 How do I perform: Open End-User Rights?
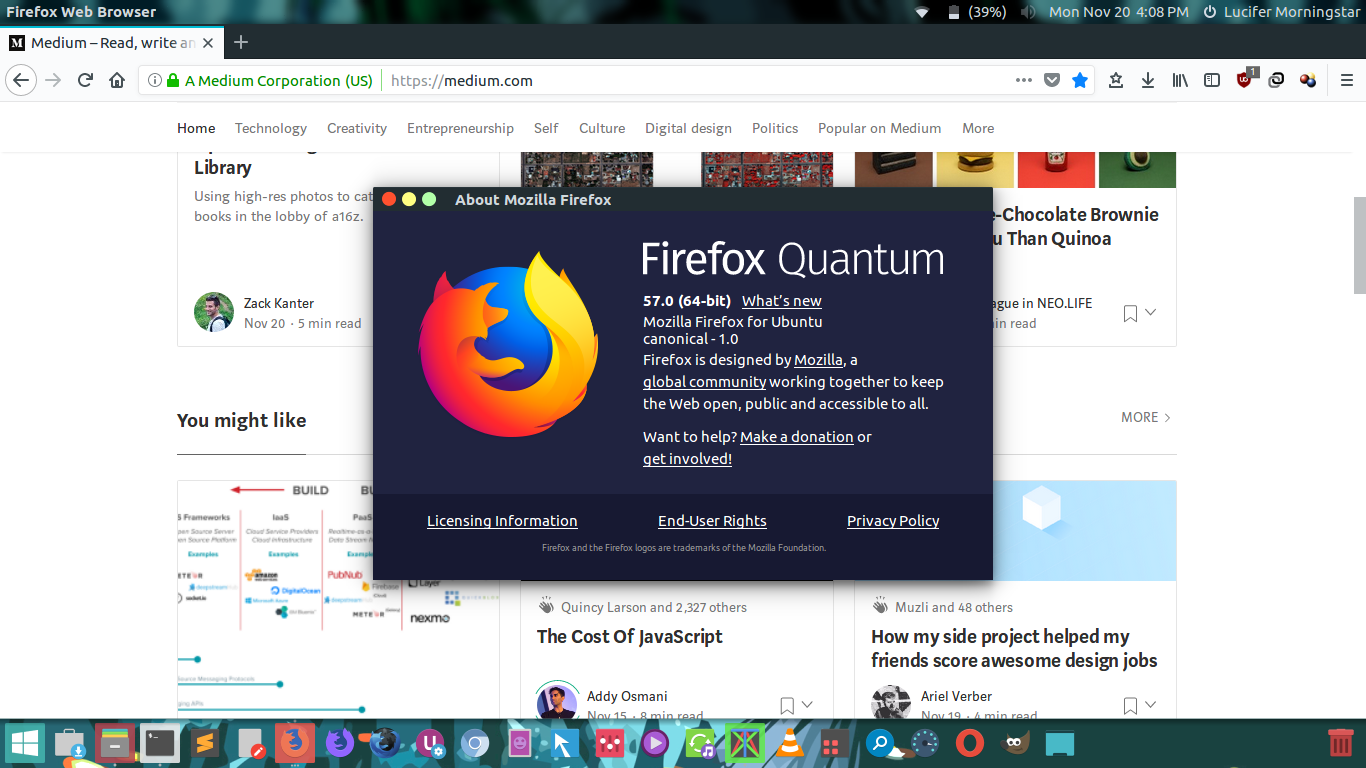712,521
